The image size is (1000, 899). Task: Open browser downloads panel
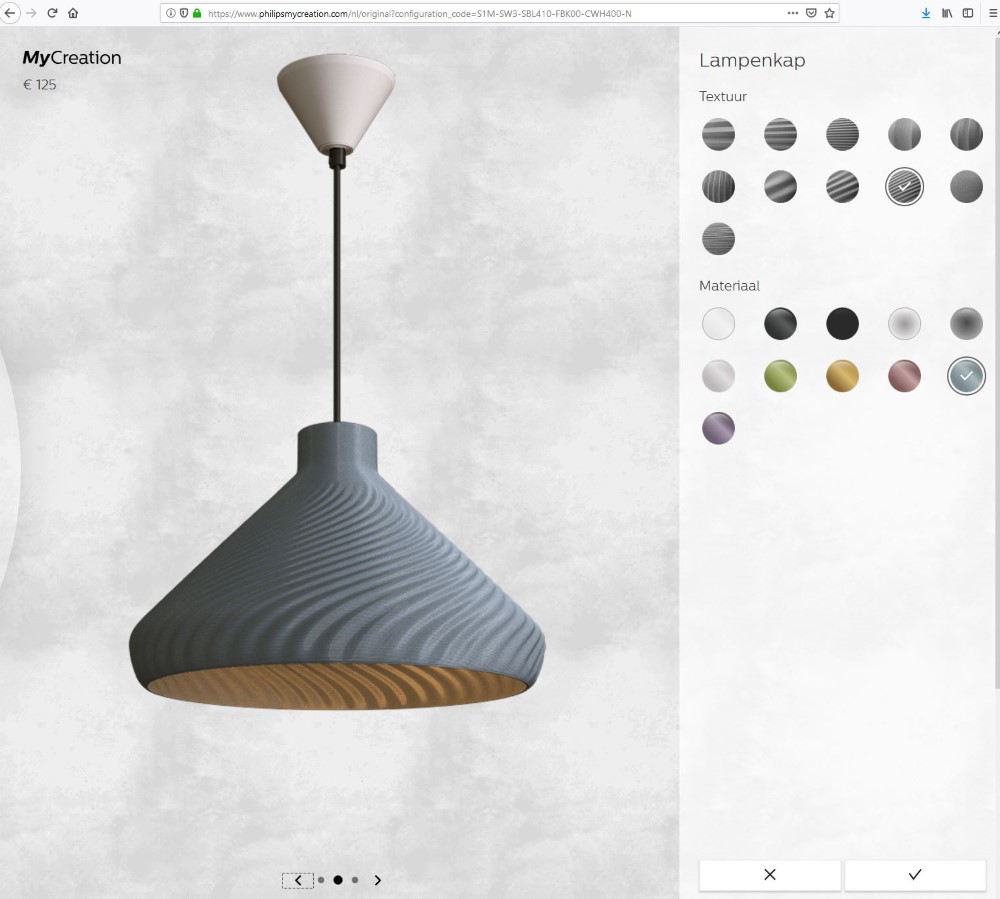(926, 13)
